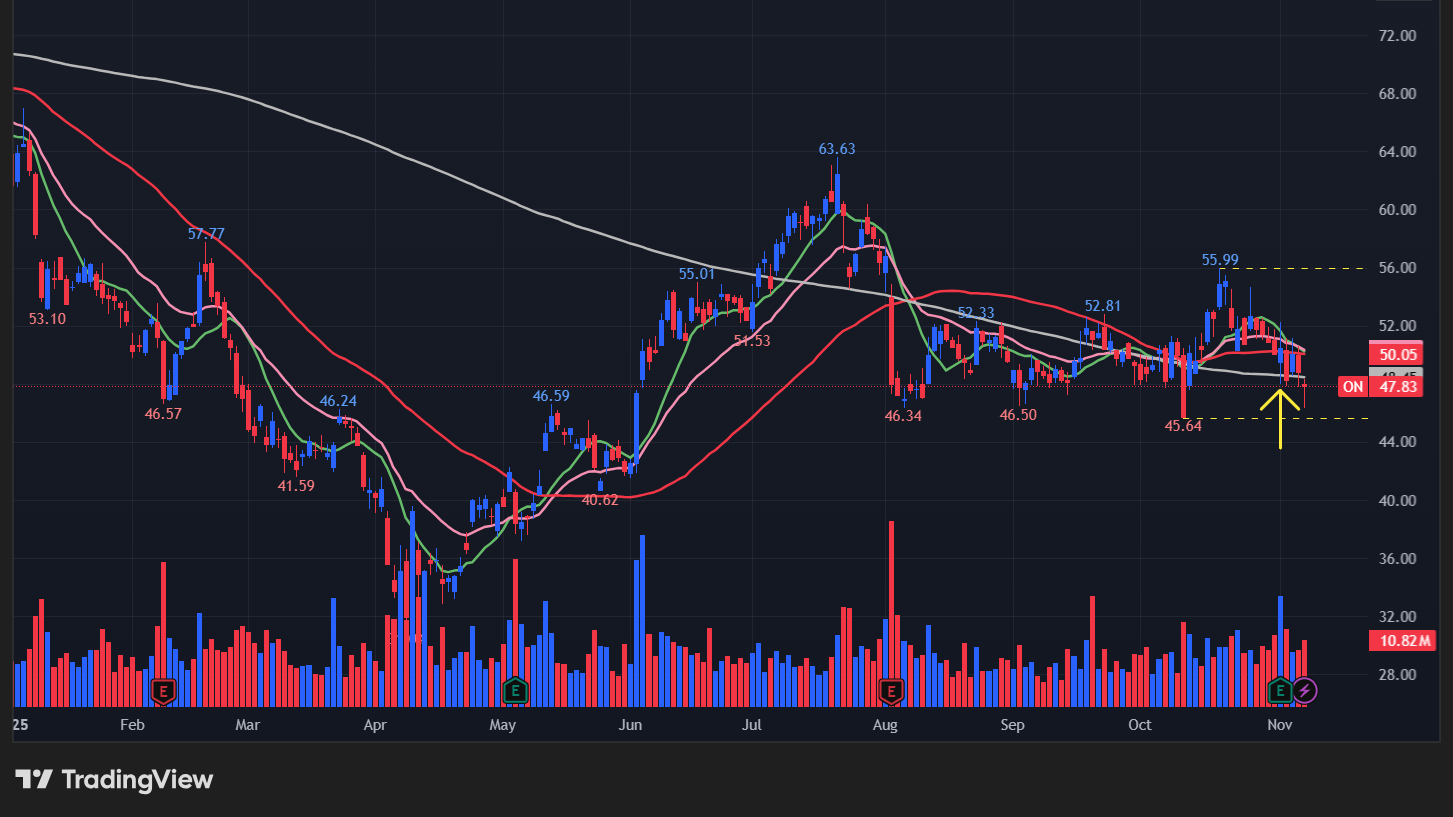Click the 50.05 moving average price label
Screen dimensions: 1453x817
(1398, 354)
